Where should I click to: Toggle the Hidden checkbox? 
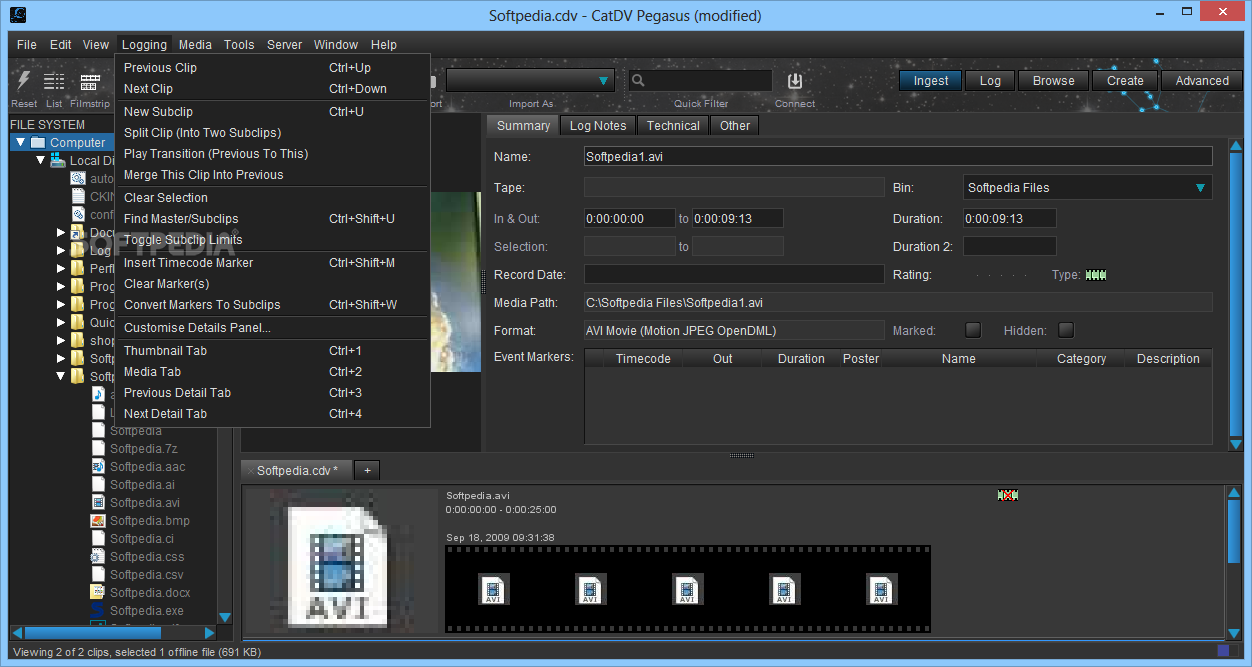pyautogui.click(x=1066, y=330)
